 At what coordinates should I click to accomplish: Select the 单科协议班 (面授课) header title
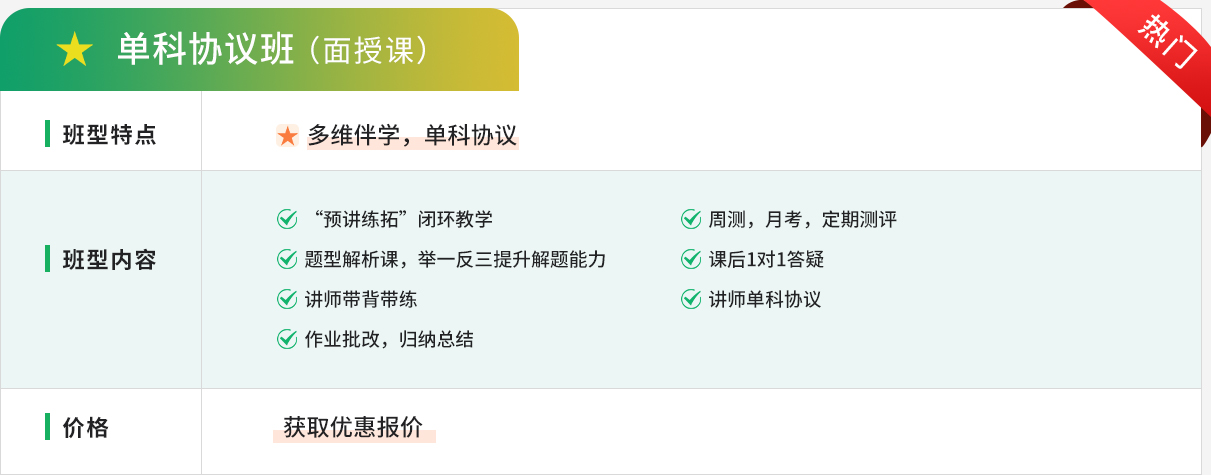coord(273,49)
